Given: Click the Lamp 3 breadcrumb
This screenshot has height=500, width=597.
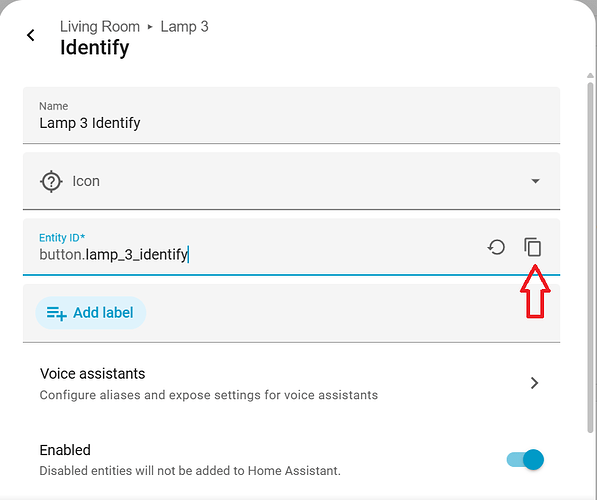Looking at the screenshot, I should point(184,27).
